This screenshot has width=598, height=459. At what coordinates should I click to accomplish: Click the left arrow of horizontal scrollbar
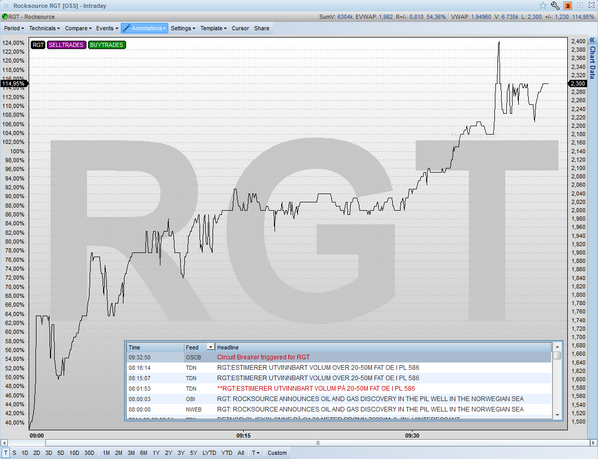pos(4,443)
